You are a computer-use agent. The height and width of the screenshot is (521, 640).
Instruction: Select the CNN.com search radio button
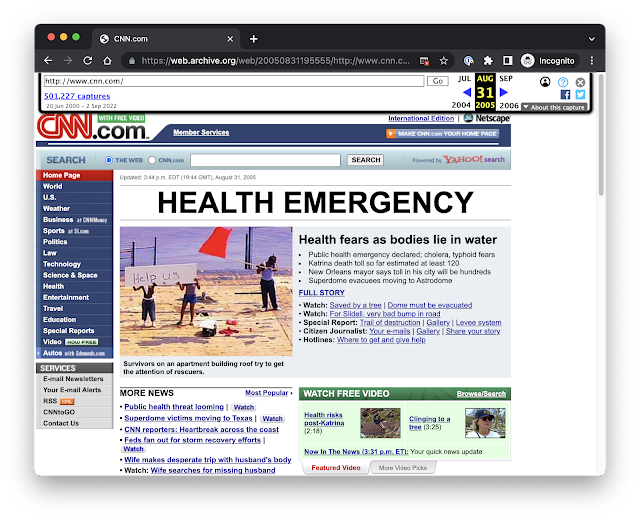tap(152, 160)
